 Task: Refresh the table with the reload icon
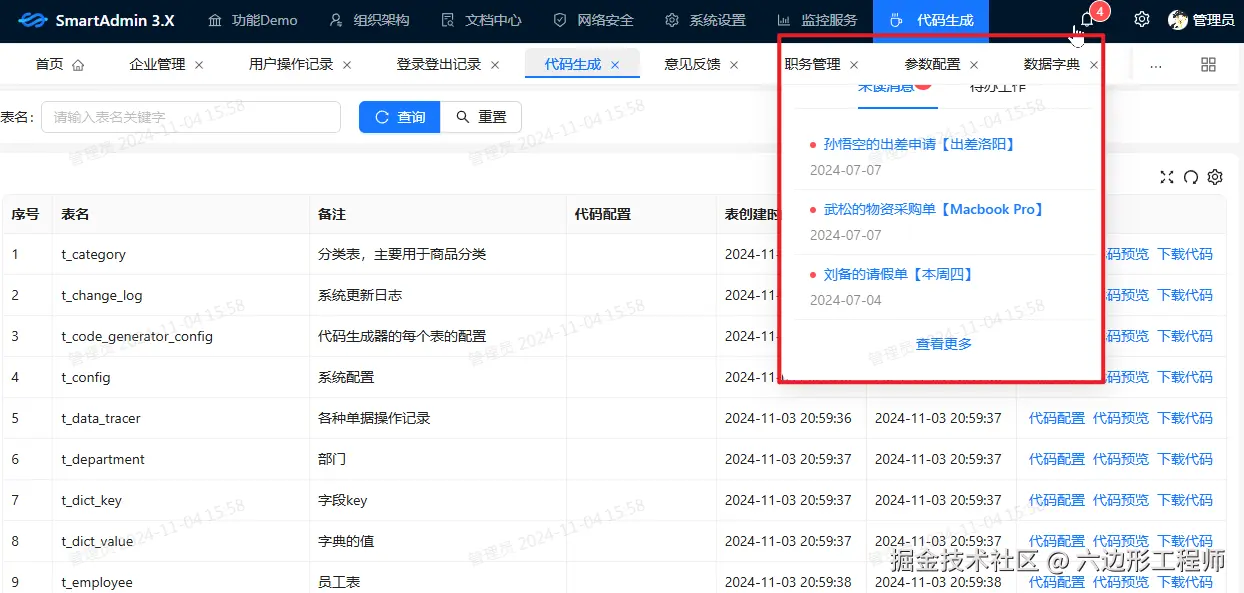[1191, 177]
